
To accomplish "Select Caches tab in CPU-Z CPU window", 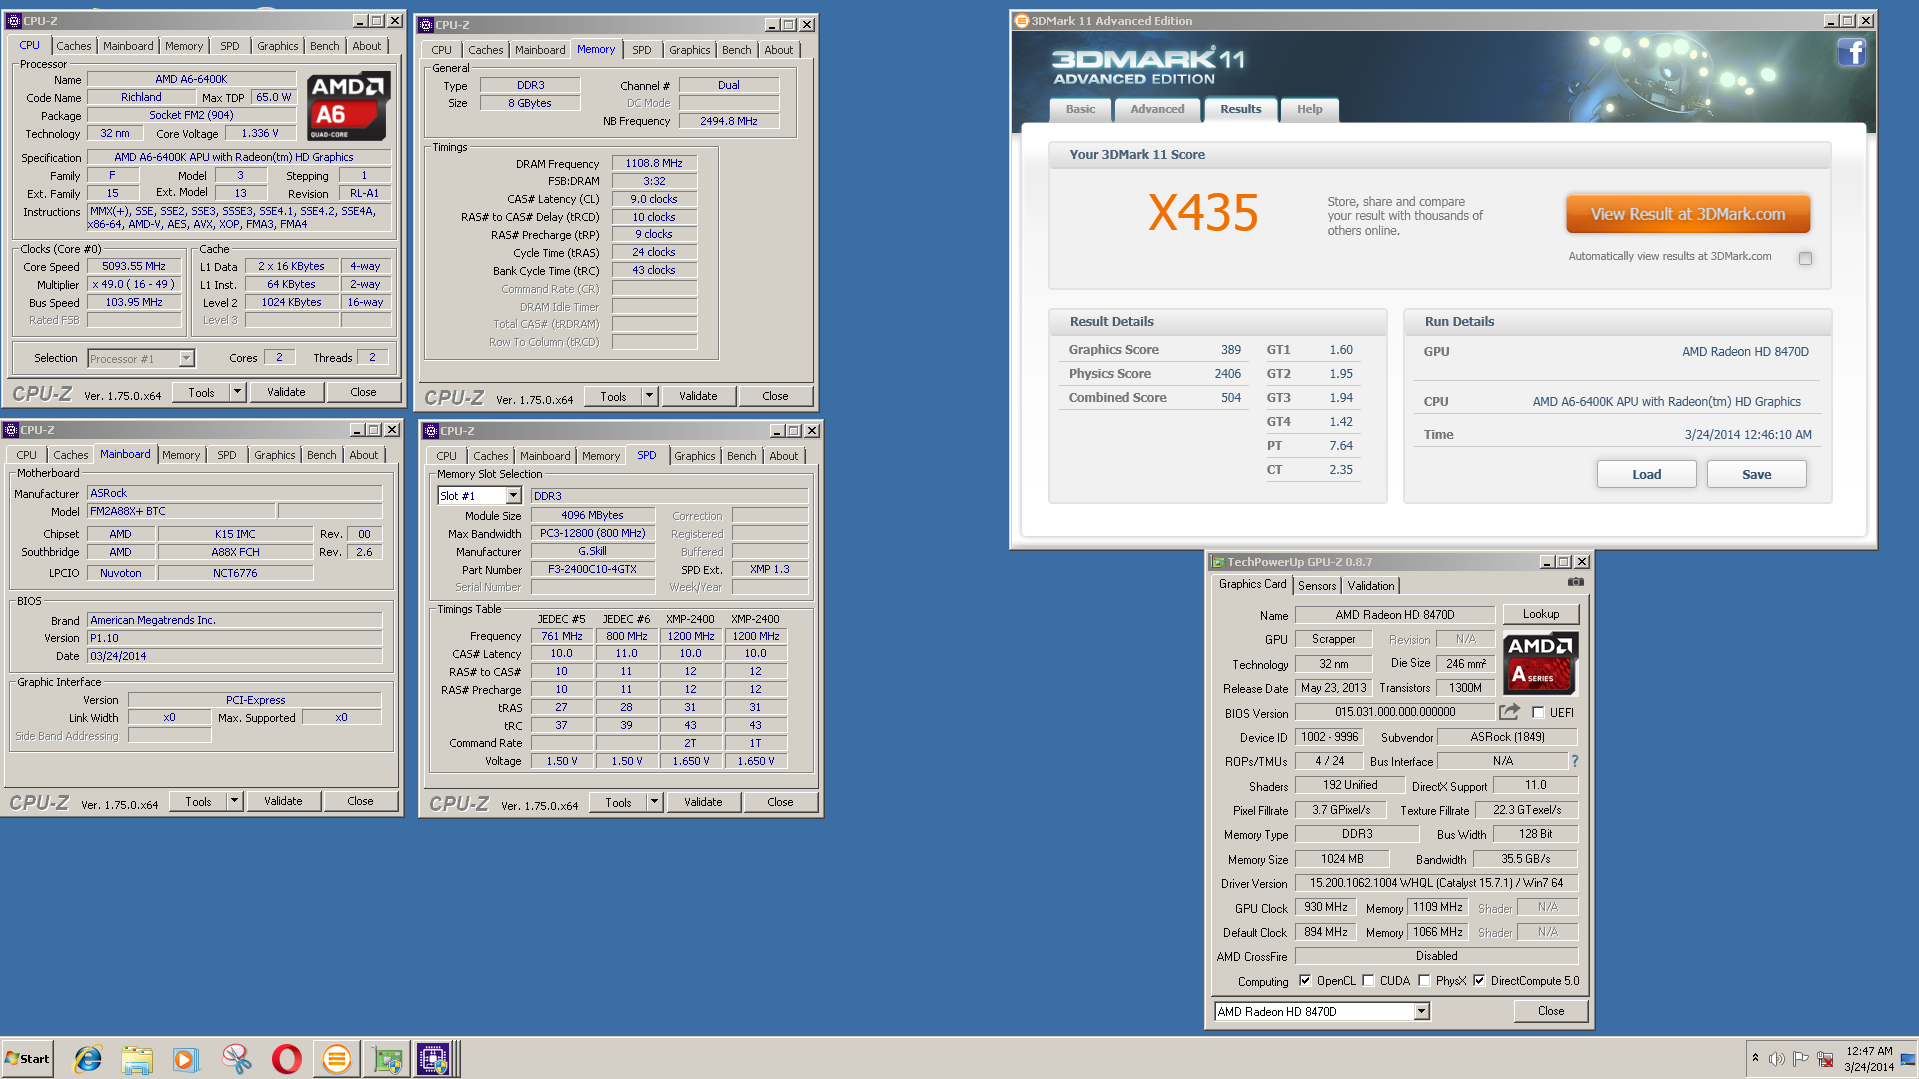I will point(73,46).
